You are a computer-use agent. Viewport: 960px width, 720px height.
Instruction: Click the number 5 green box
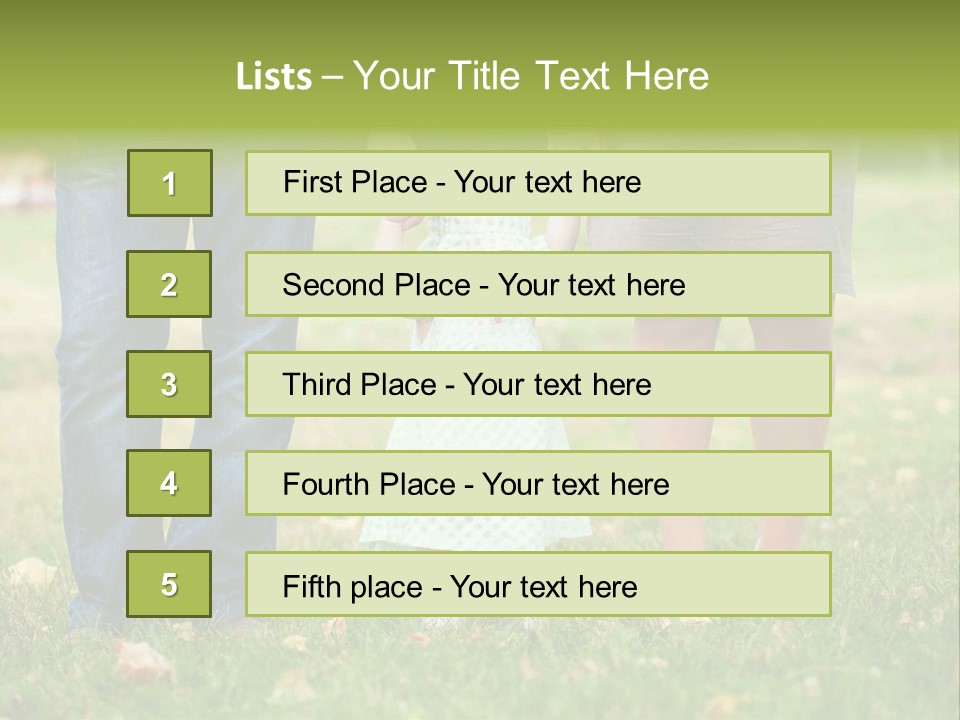click(x=169, y=584)
